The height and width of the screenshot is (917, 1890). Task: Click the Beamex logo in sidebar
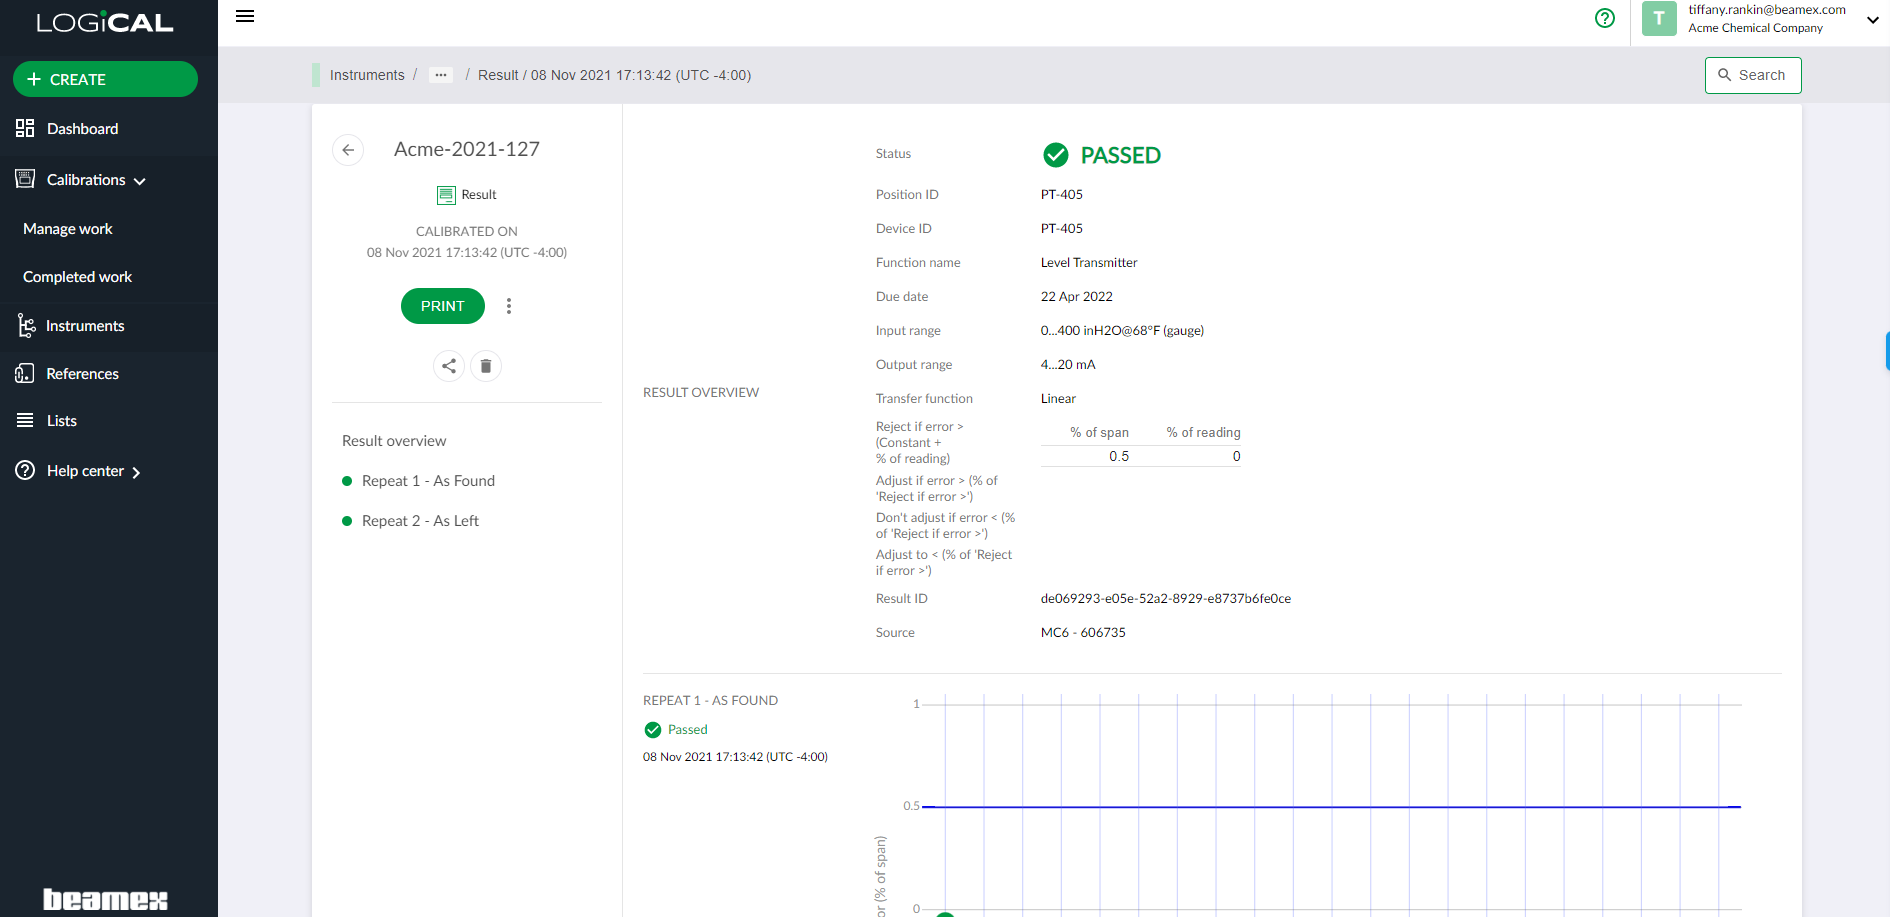(x=105, y=899)
